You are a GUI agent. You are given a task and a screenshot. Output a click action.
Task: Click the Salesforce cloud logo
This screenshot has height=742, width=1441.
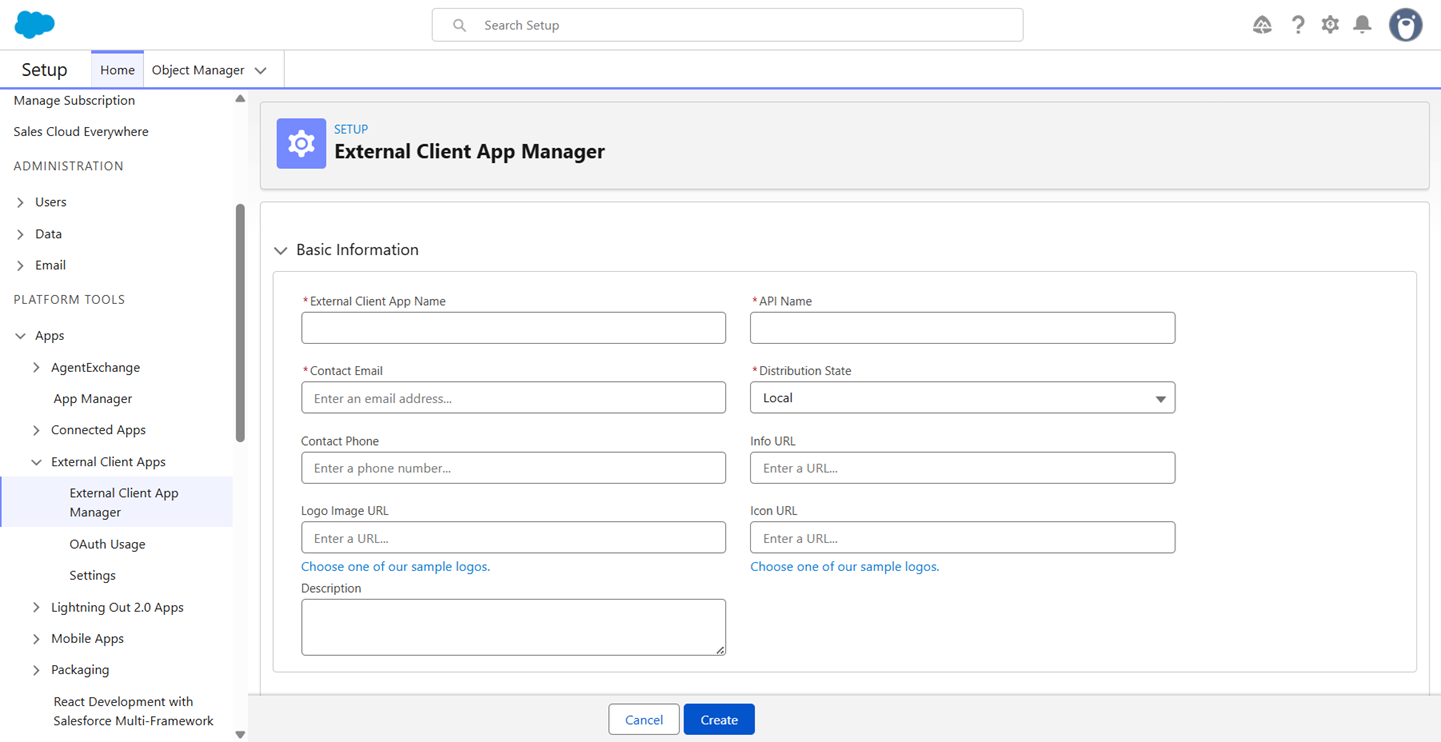click(x=35, y=25)
